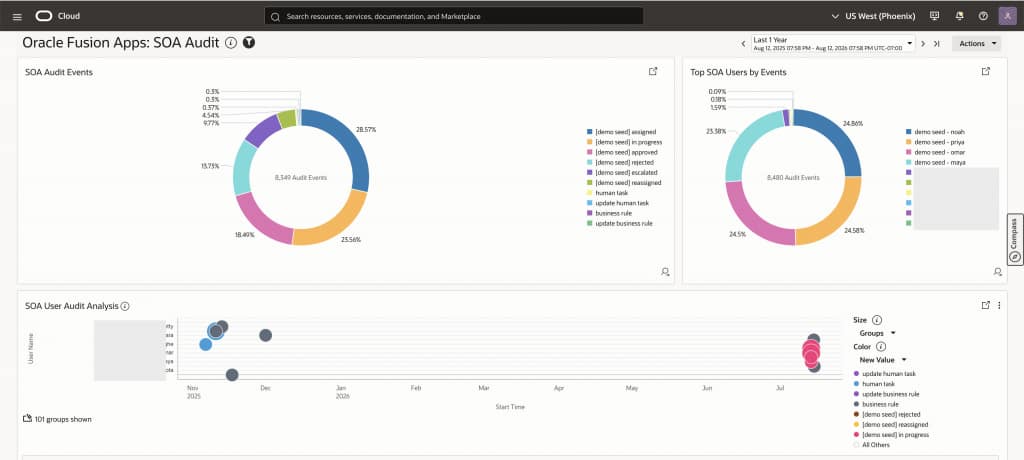This screenshot has height=460, width=1024.
Task: Open the help question mark icon
Action: pos(984,16)
